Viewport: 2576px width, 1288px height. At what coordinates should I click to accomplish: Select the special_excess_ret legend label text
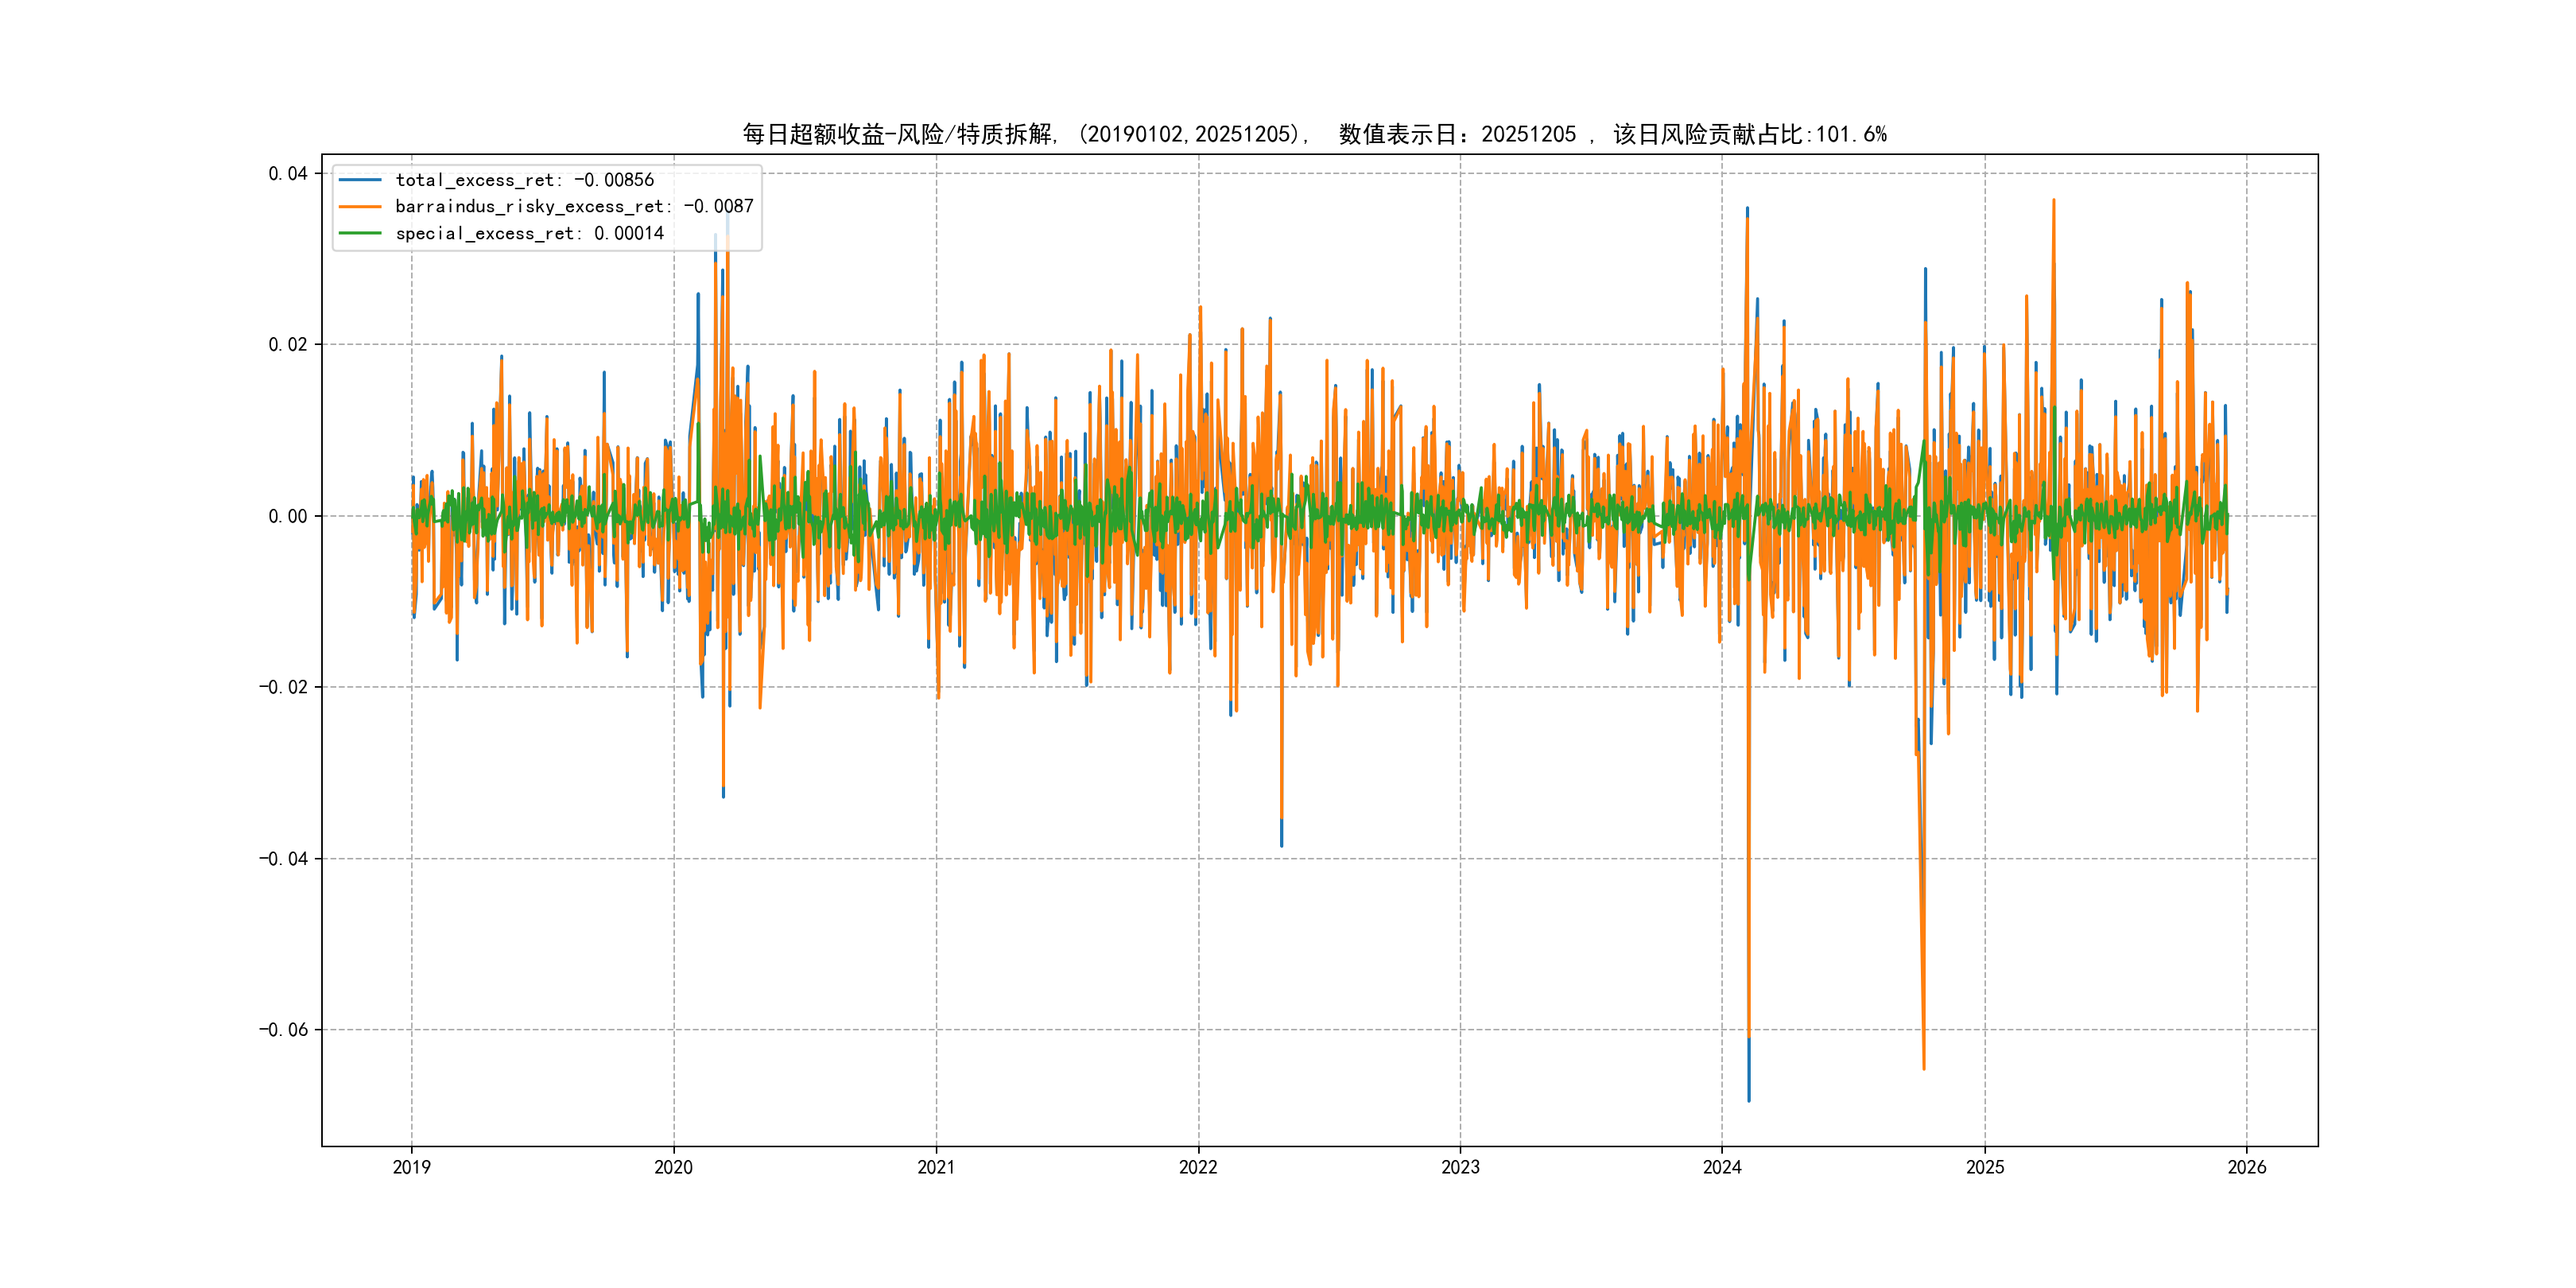coord(529,233)
